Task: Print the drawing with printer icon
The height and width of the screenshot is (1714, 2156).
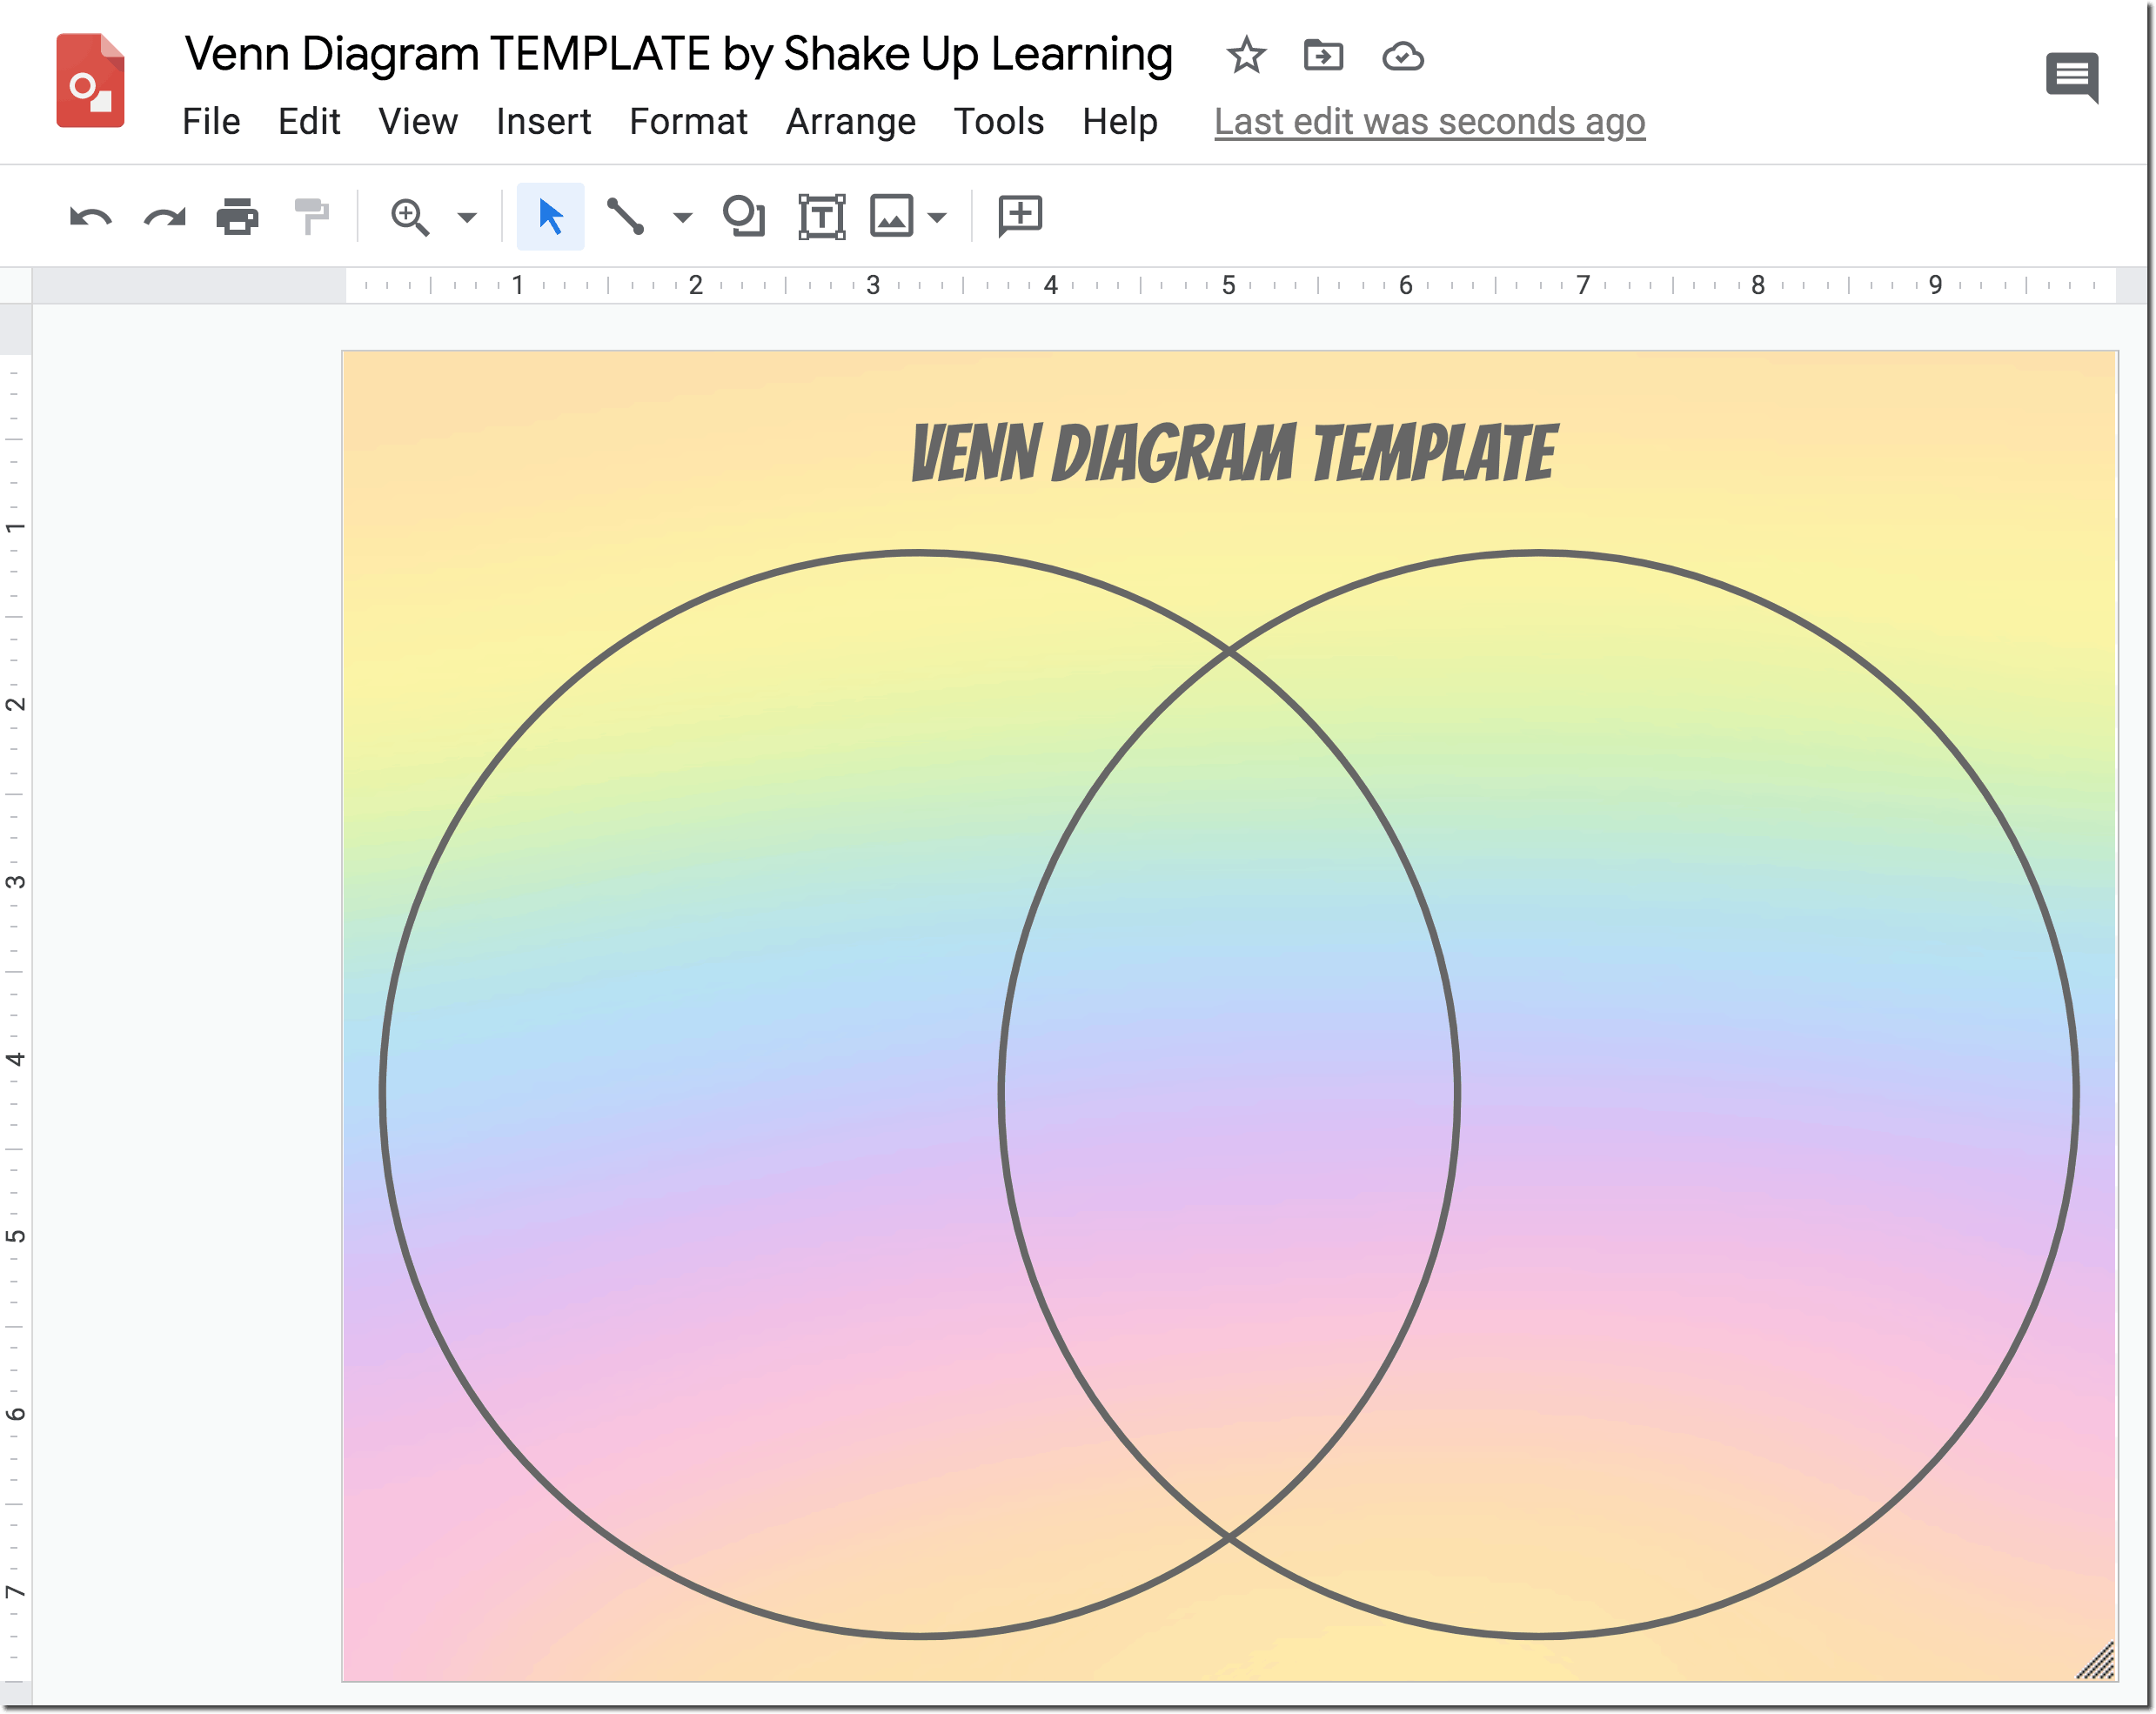Action: click(x=238, y=217)
